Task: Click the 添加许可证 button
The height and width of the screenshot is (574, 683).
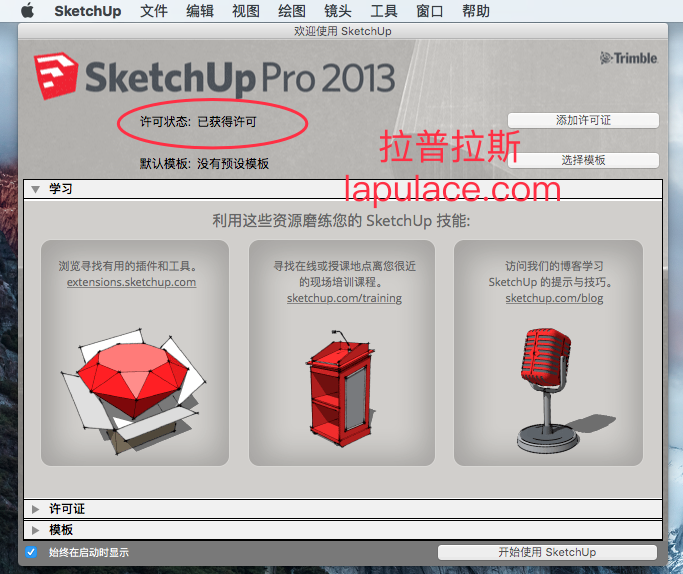Action: tap(583, 120)
